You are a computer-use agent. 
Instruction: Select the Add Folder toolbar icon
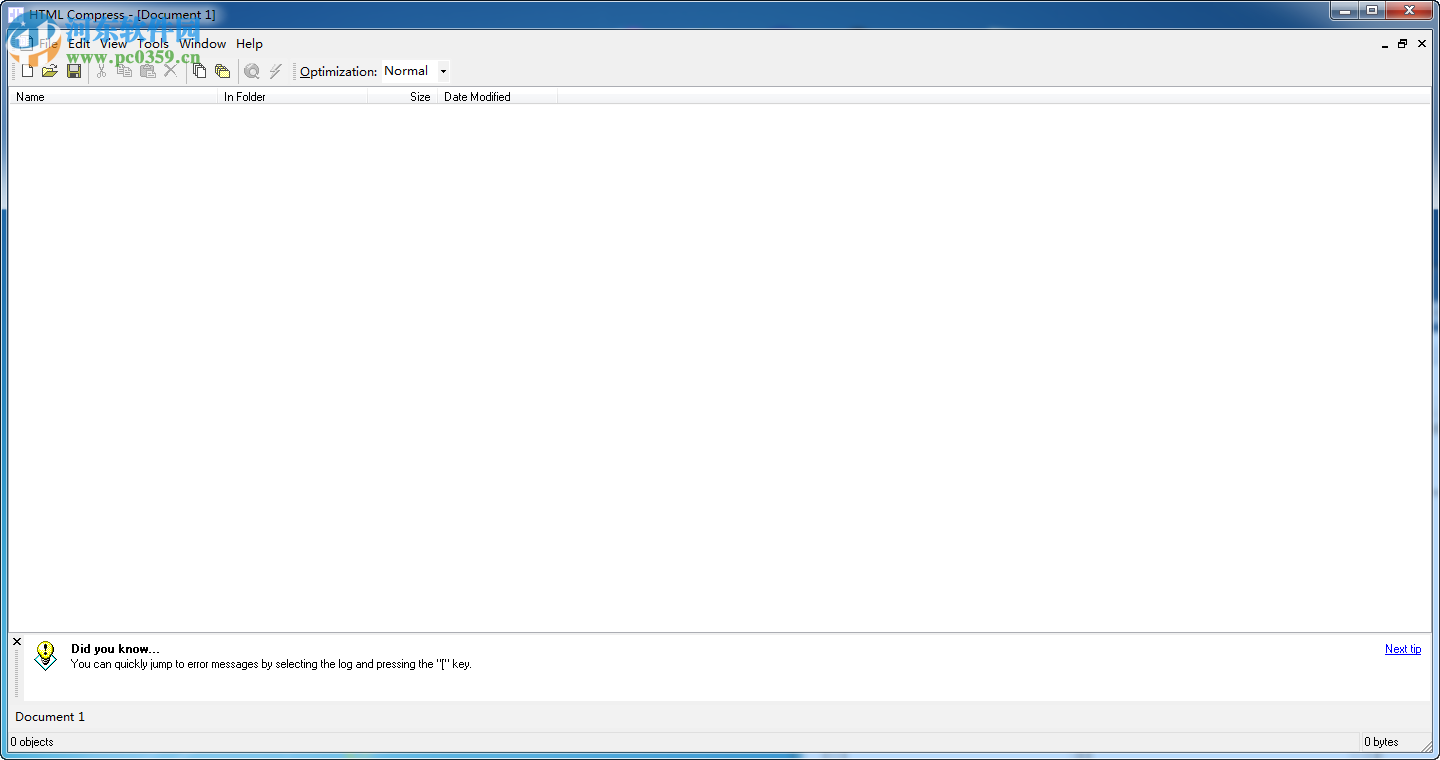(222, 70)
